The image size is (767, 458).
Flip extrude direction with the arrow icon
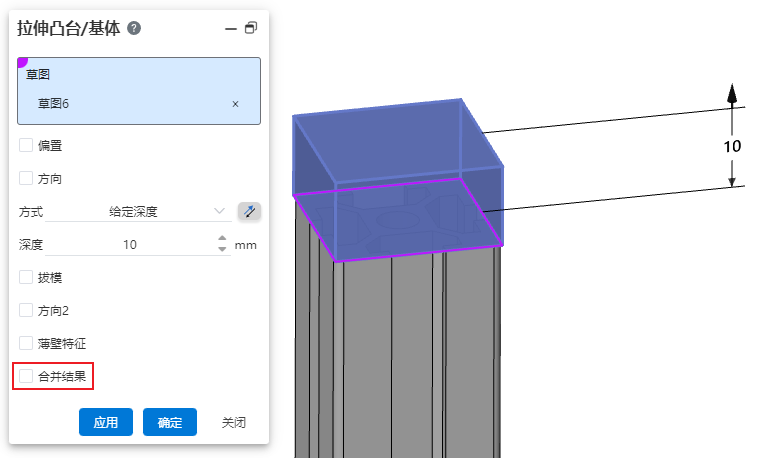point(249,211)
